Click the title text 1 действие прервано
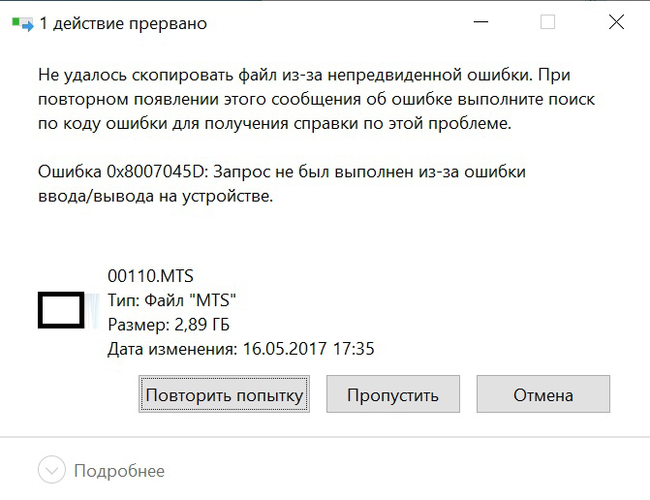650x500 pixels. (x=123, y=24)
